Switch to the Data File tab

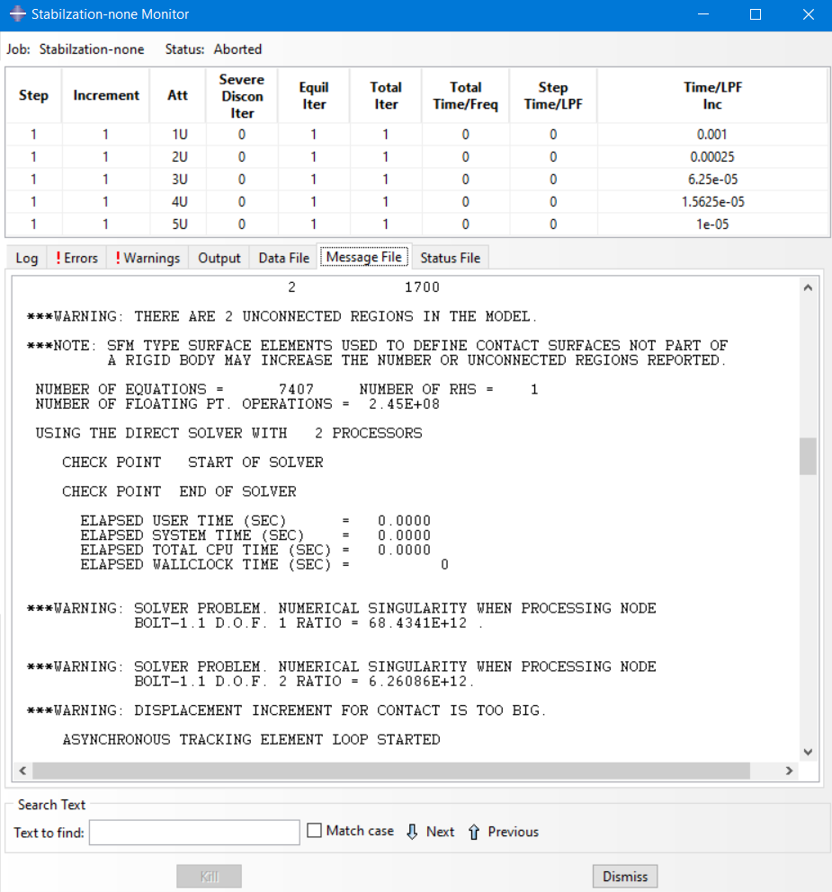point(284,258)
